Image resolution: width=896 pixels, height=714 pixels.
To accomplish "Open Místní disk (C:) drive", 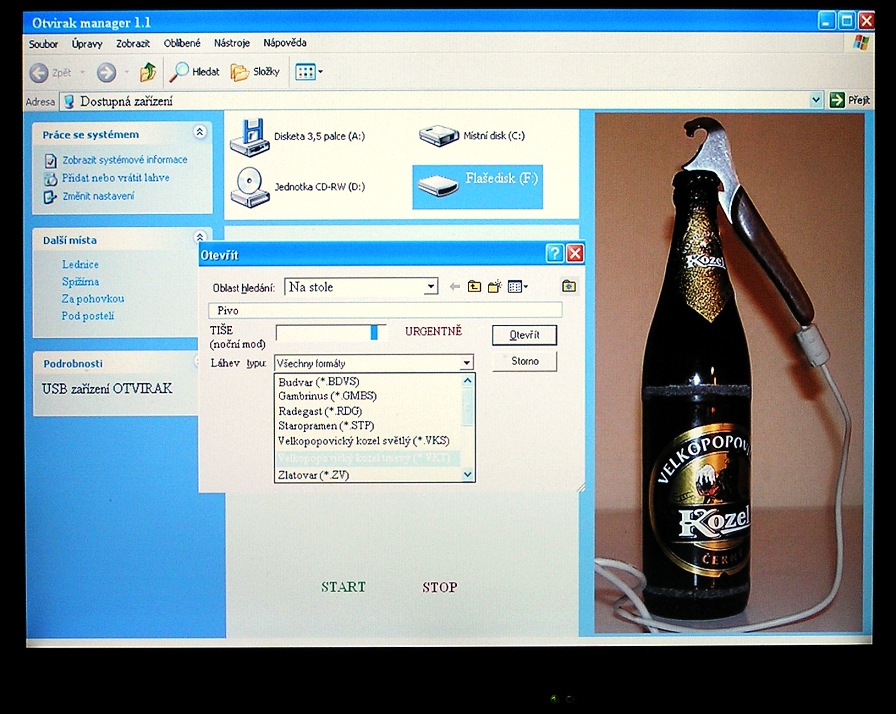I will [x=438, y=136].
